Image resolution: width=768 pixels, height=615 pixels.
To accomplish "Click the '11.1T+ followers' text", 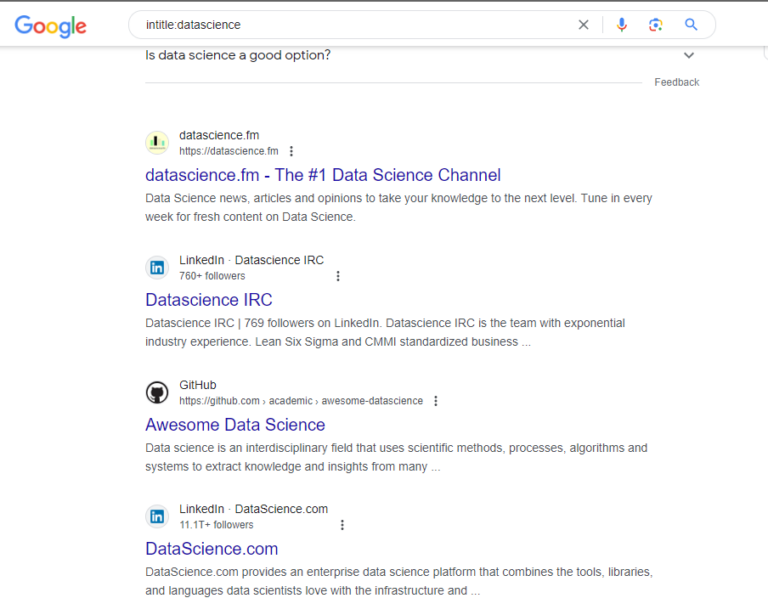I will (216, 525).
